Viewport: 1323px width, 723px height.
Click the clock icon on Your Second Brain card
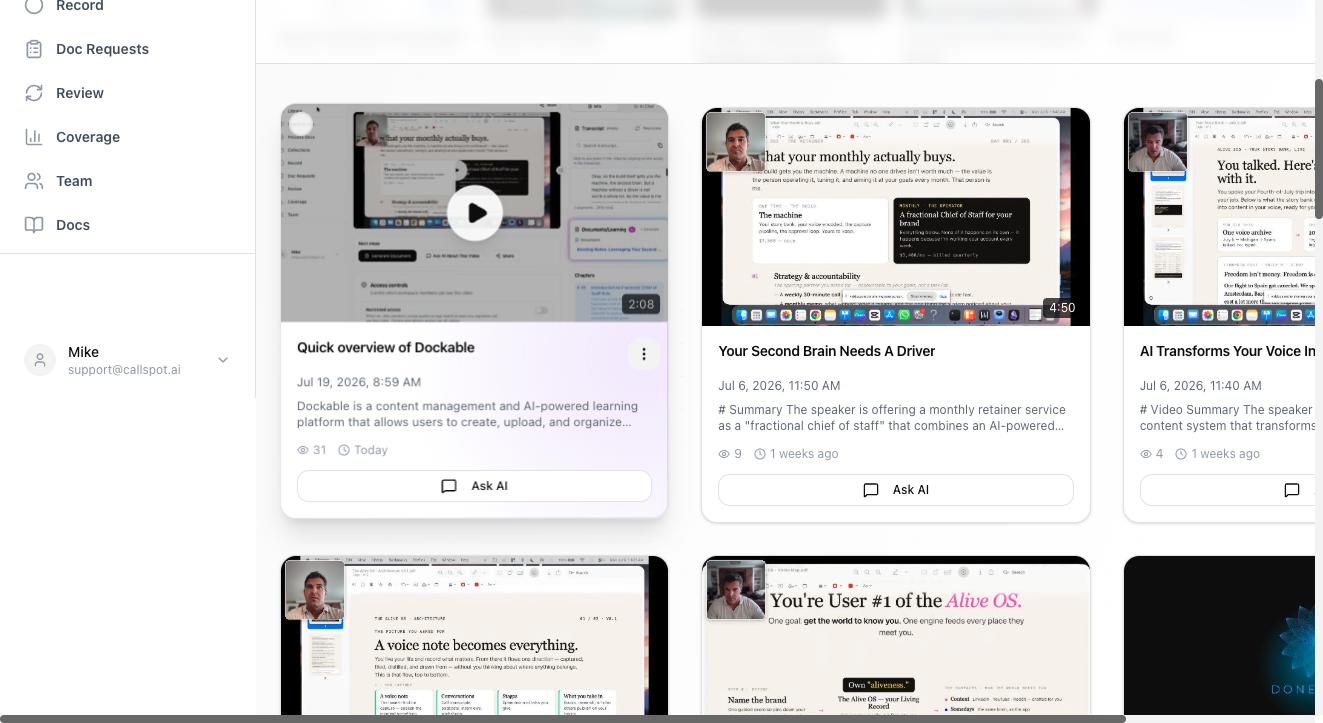point(760,454)
